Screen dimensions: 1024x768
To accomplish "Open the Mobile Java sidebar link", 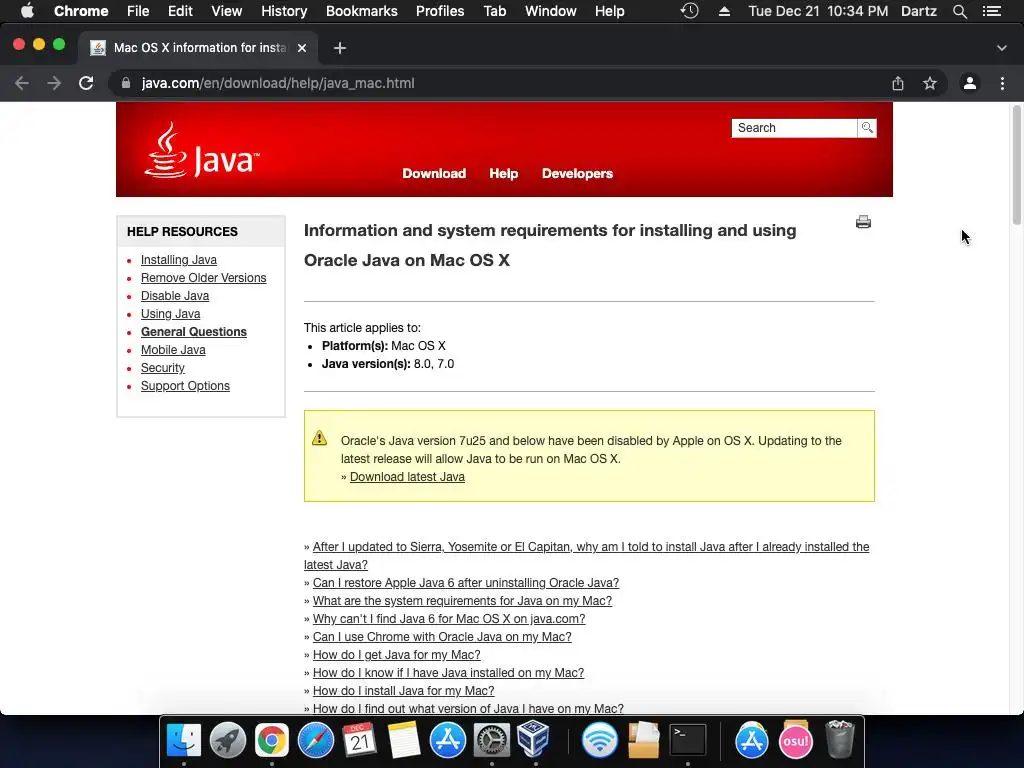I will (173, 350).
